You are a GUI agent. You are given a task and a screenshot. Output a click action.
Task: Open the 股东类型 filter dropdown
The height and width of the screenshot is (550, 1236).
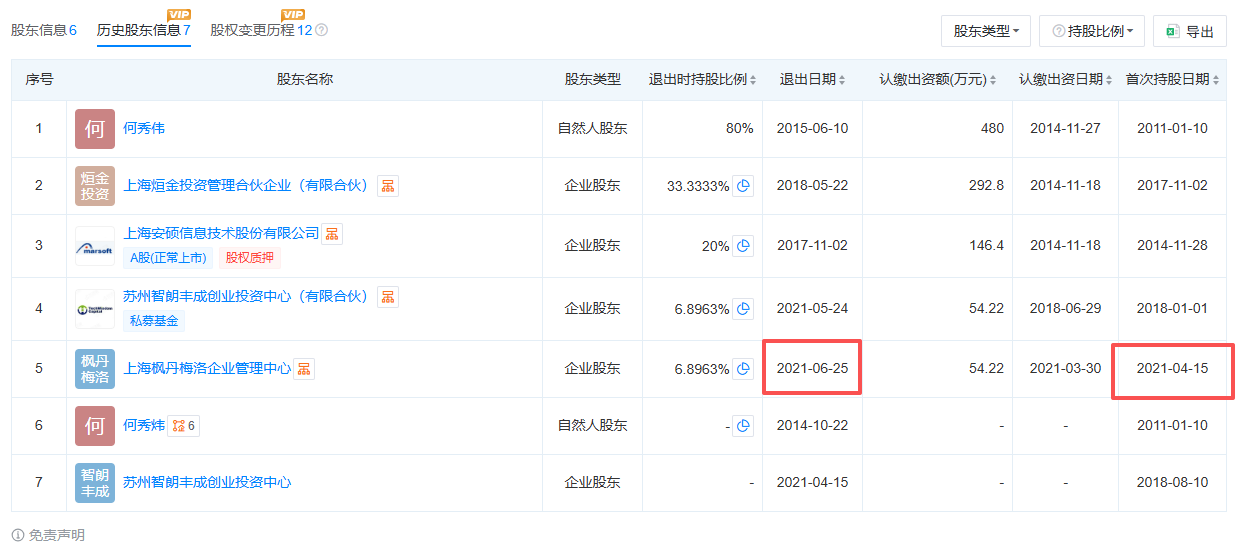986,31
